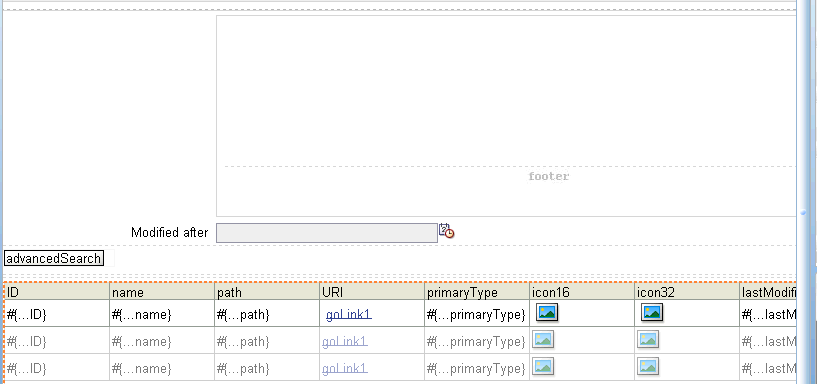817x384 pixels.
Task: Select the ID column header
Action: tap(57, 292)
